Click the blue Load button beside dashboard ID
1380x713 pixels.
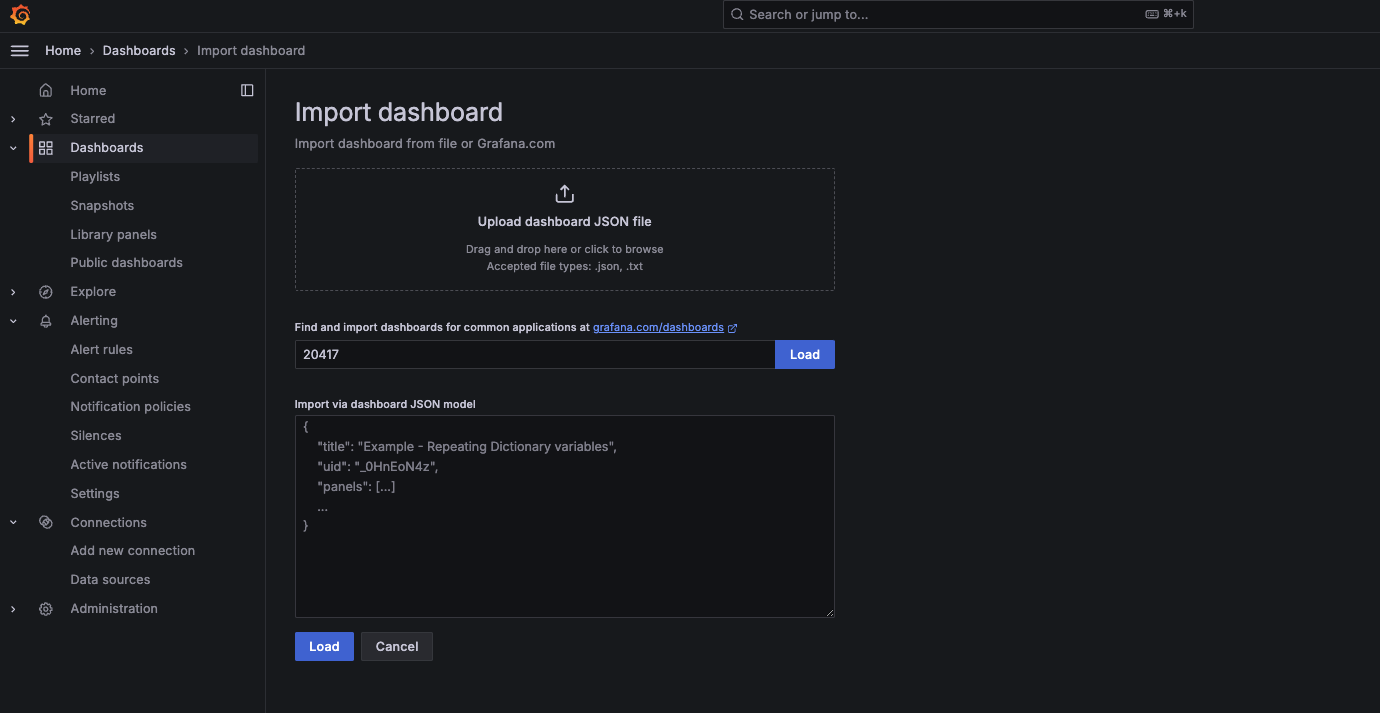[804, 354]
